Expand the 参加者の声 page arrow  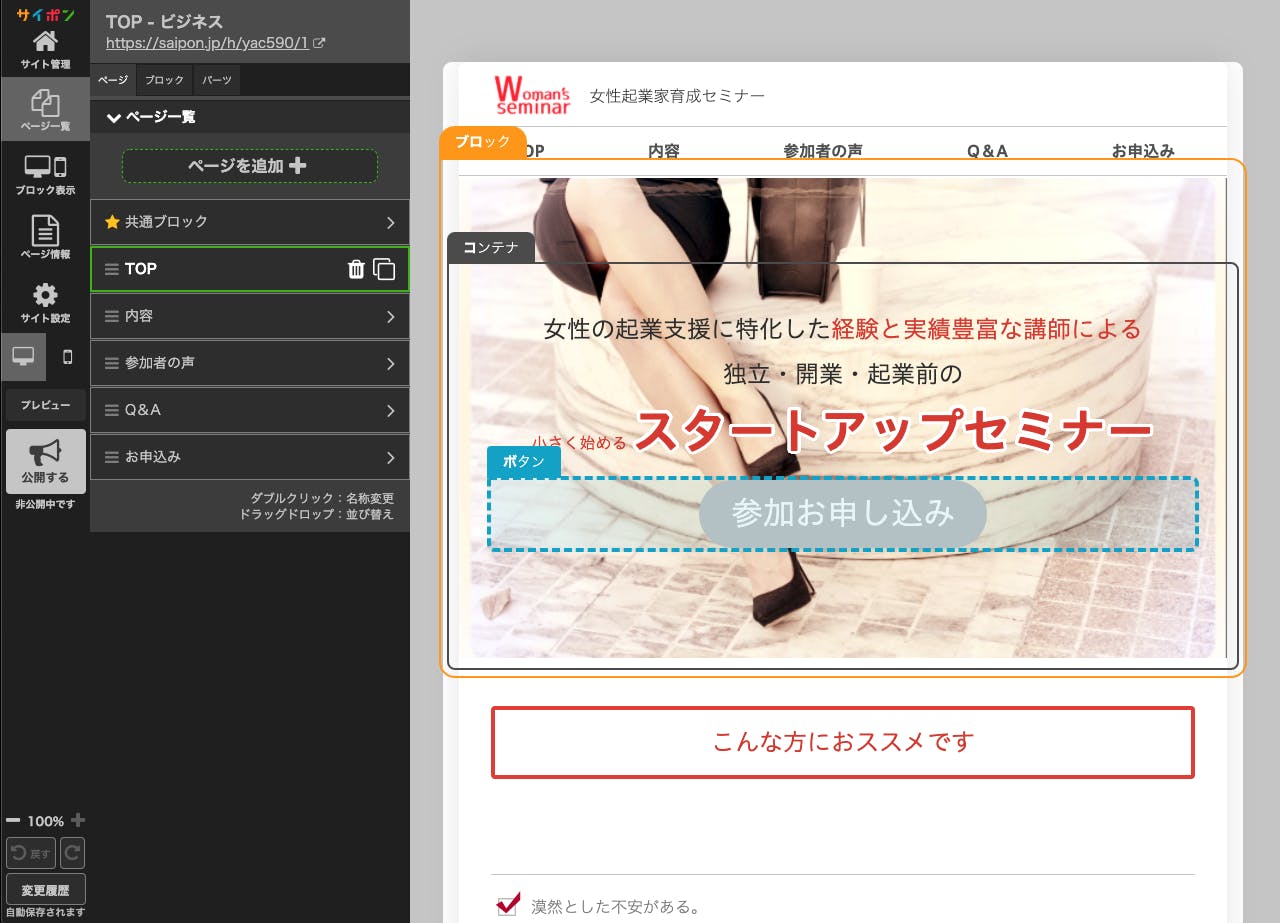point(390,363)
